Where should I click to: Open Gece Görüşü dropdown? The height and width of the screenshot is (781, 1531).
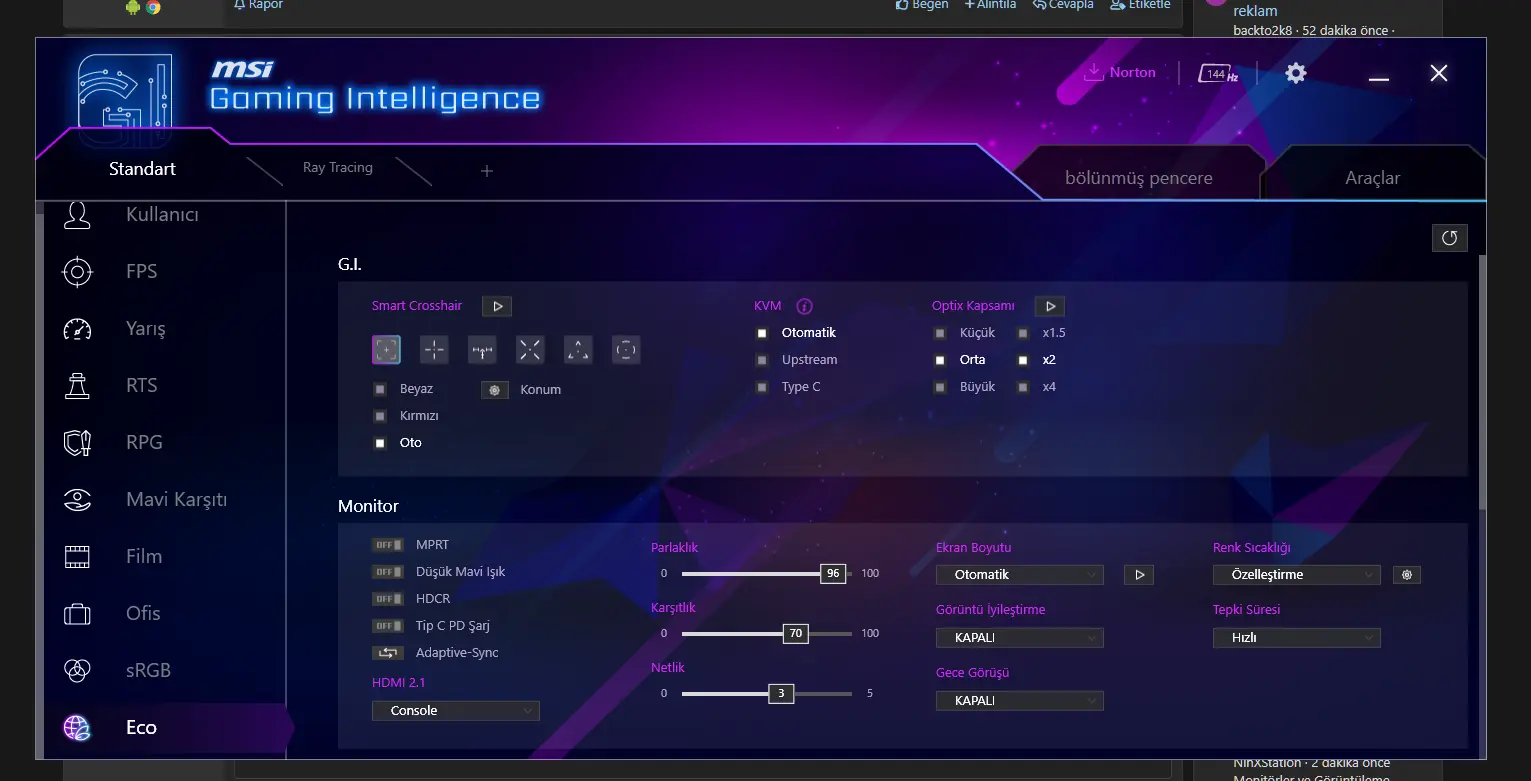(x=1020, y=701)
